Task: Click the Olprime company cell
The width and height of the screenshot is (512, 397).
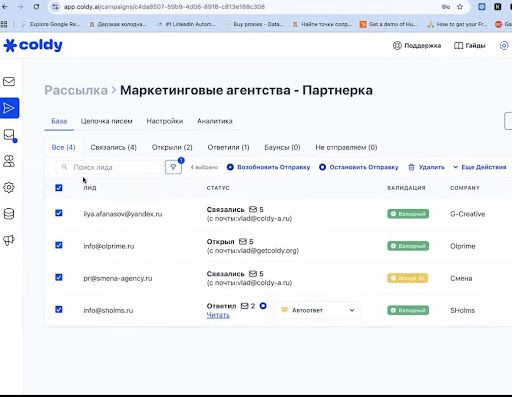Action: 463,246
